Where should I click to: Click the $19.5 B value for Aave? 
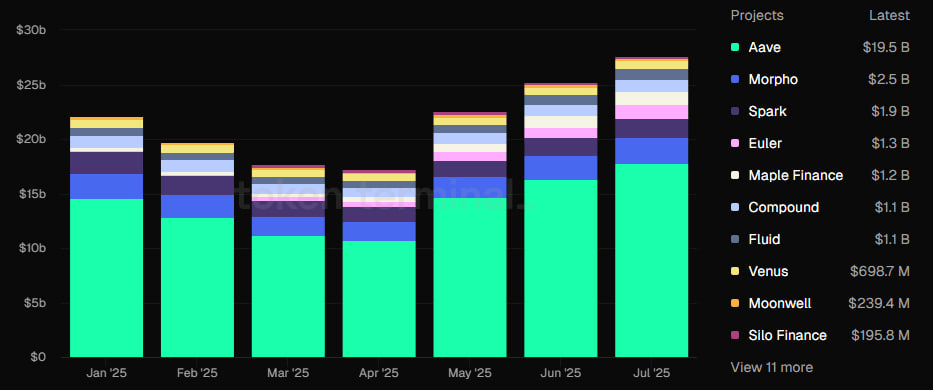pos(886,48)
